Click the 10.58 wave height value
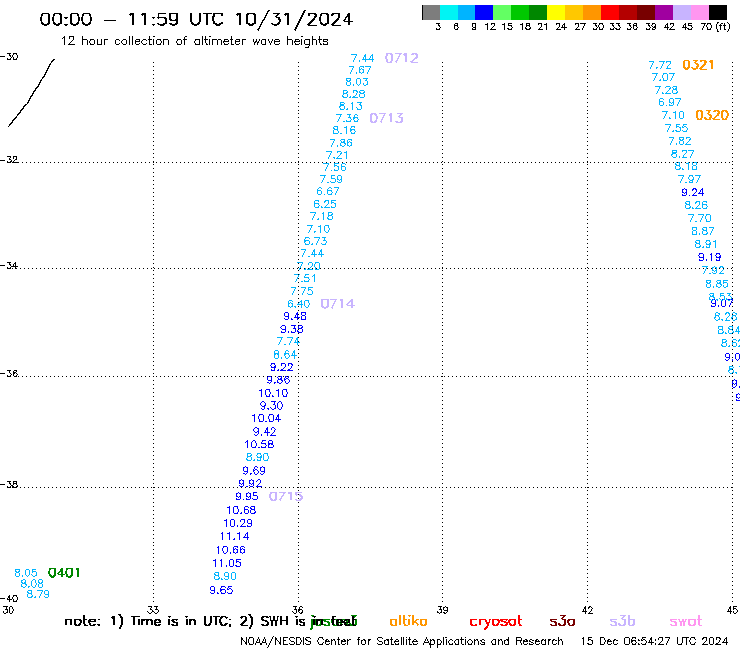740x650 pixels. 259,444
